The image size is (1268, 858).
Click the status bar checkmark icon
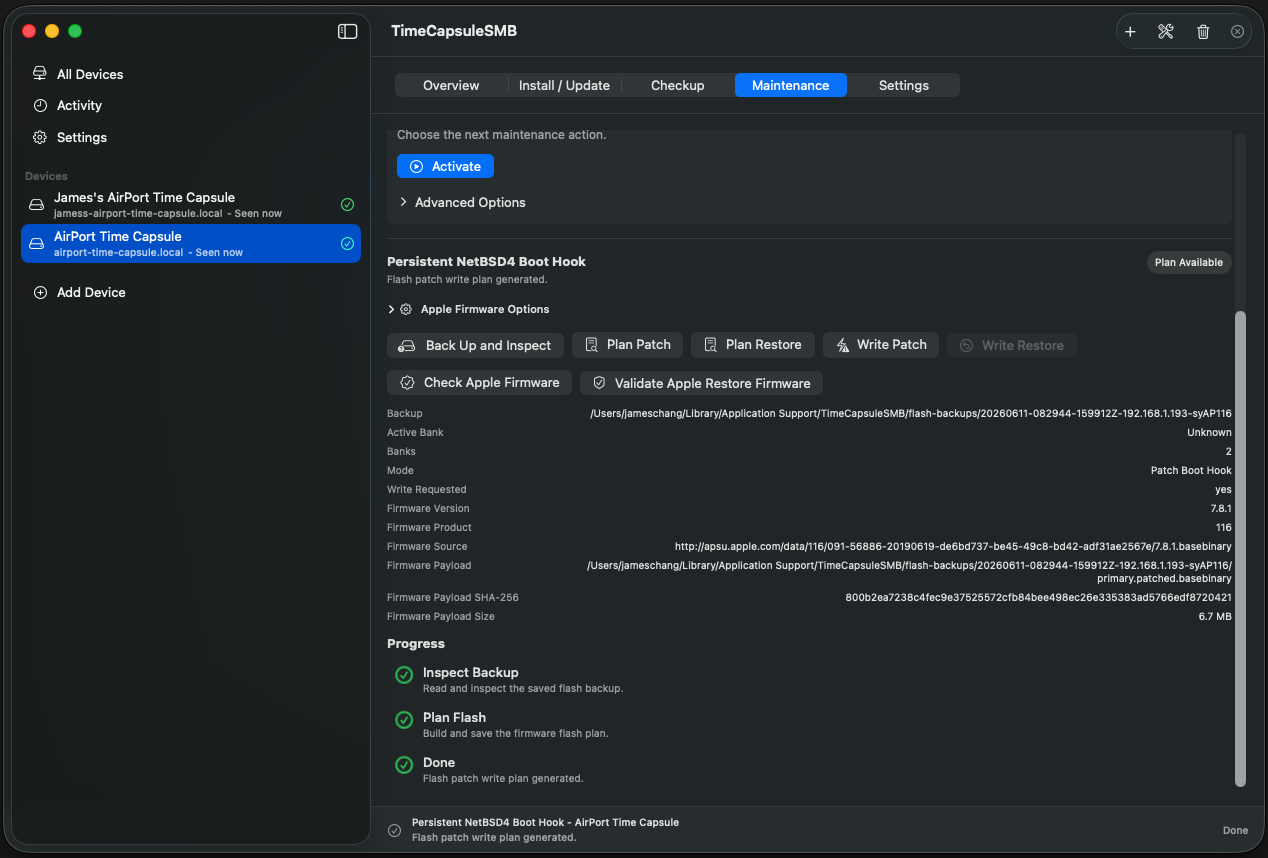pos(395,830)
